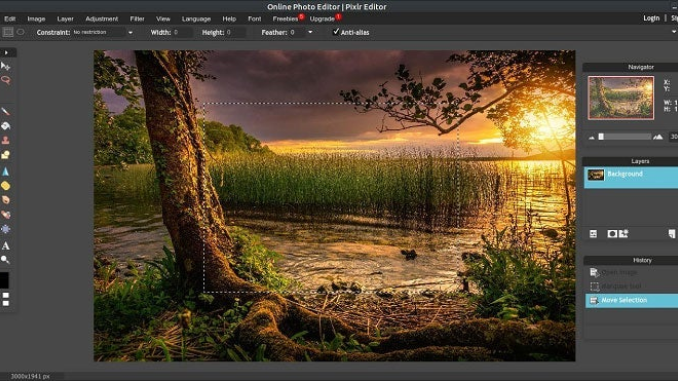Image resolution: width=678 pixels, height=381 pixels.
Task: Open the Filter menu
Action: point(137,19)
